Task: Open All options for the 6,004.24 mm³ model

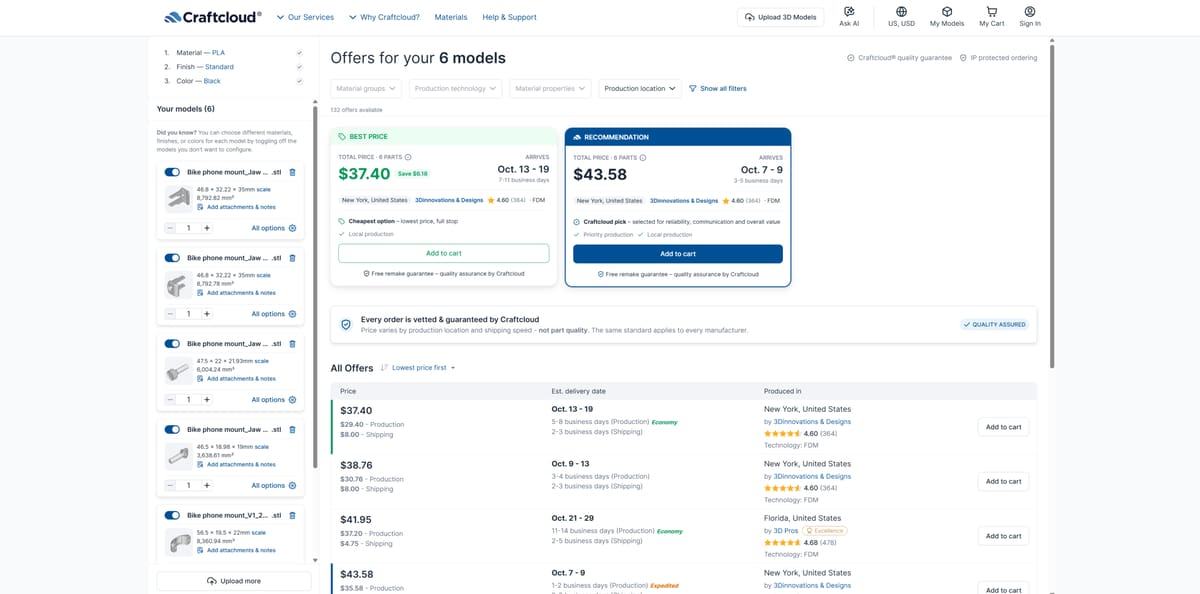Action: tap(274, 399)
